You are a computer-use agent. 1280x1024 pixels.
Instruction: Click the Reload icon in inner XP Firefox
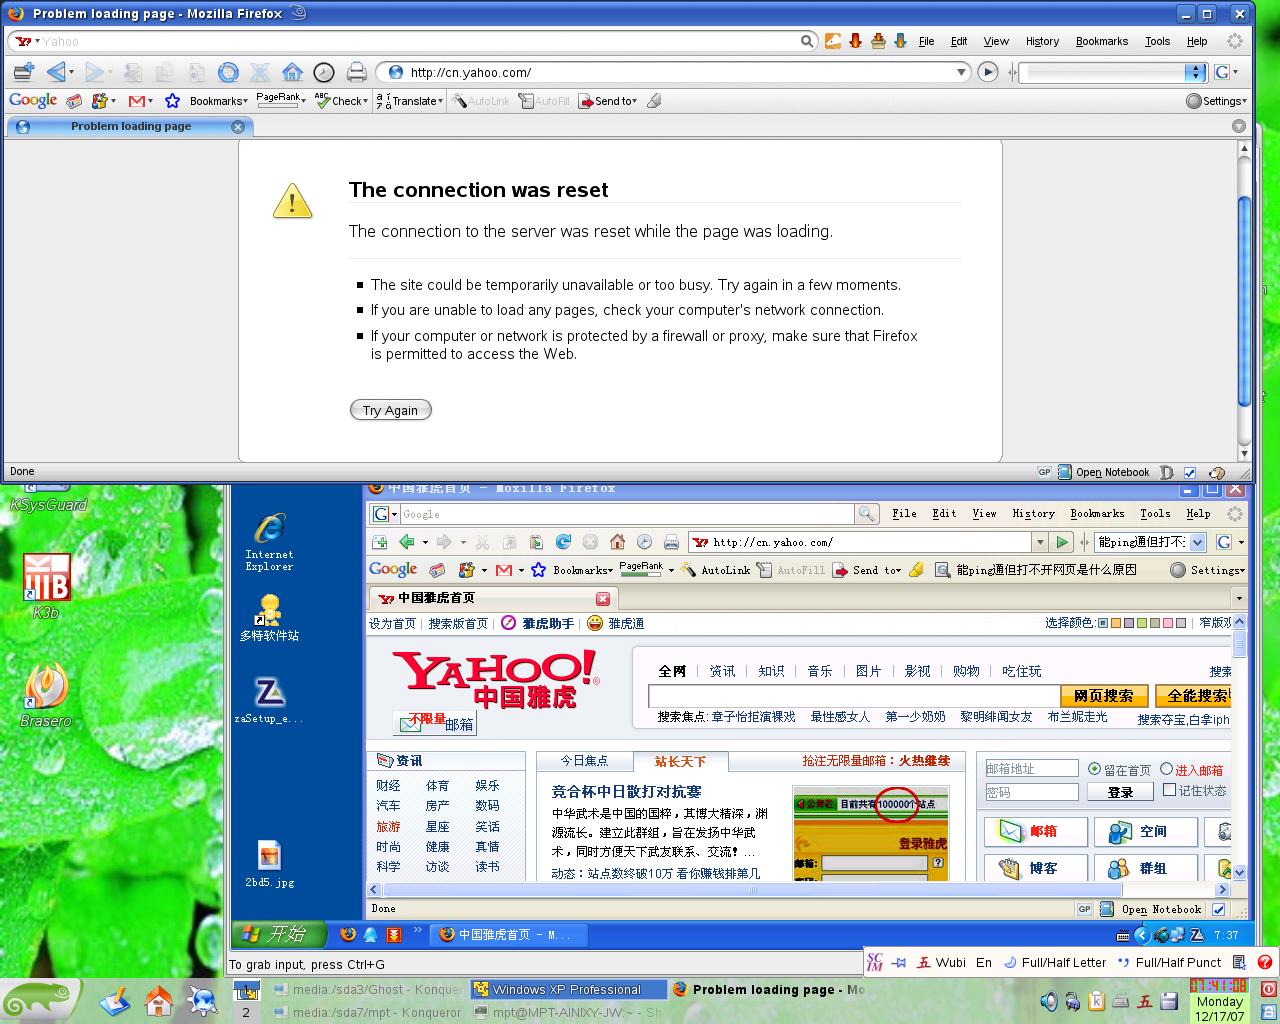pyautogui.click(x=563, y=542)
